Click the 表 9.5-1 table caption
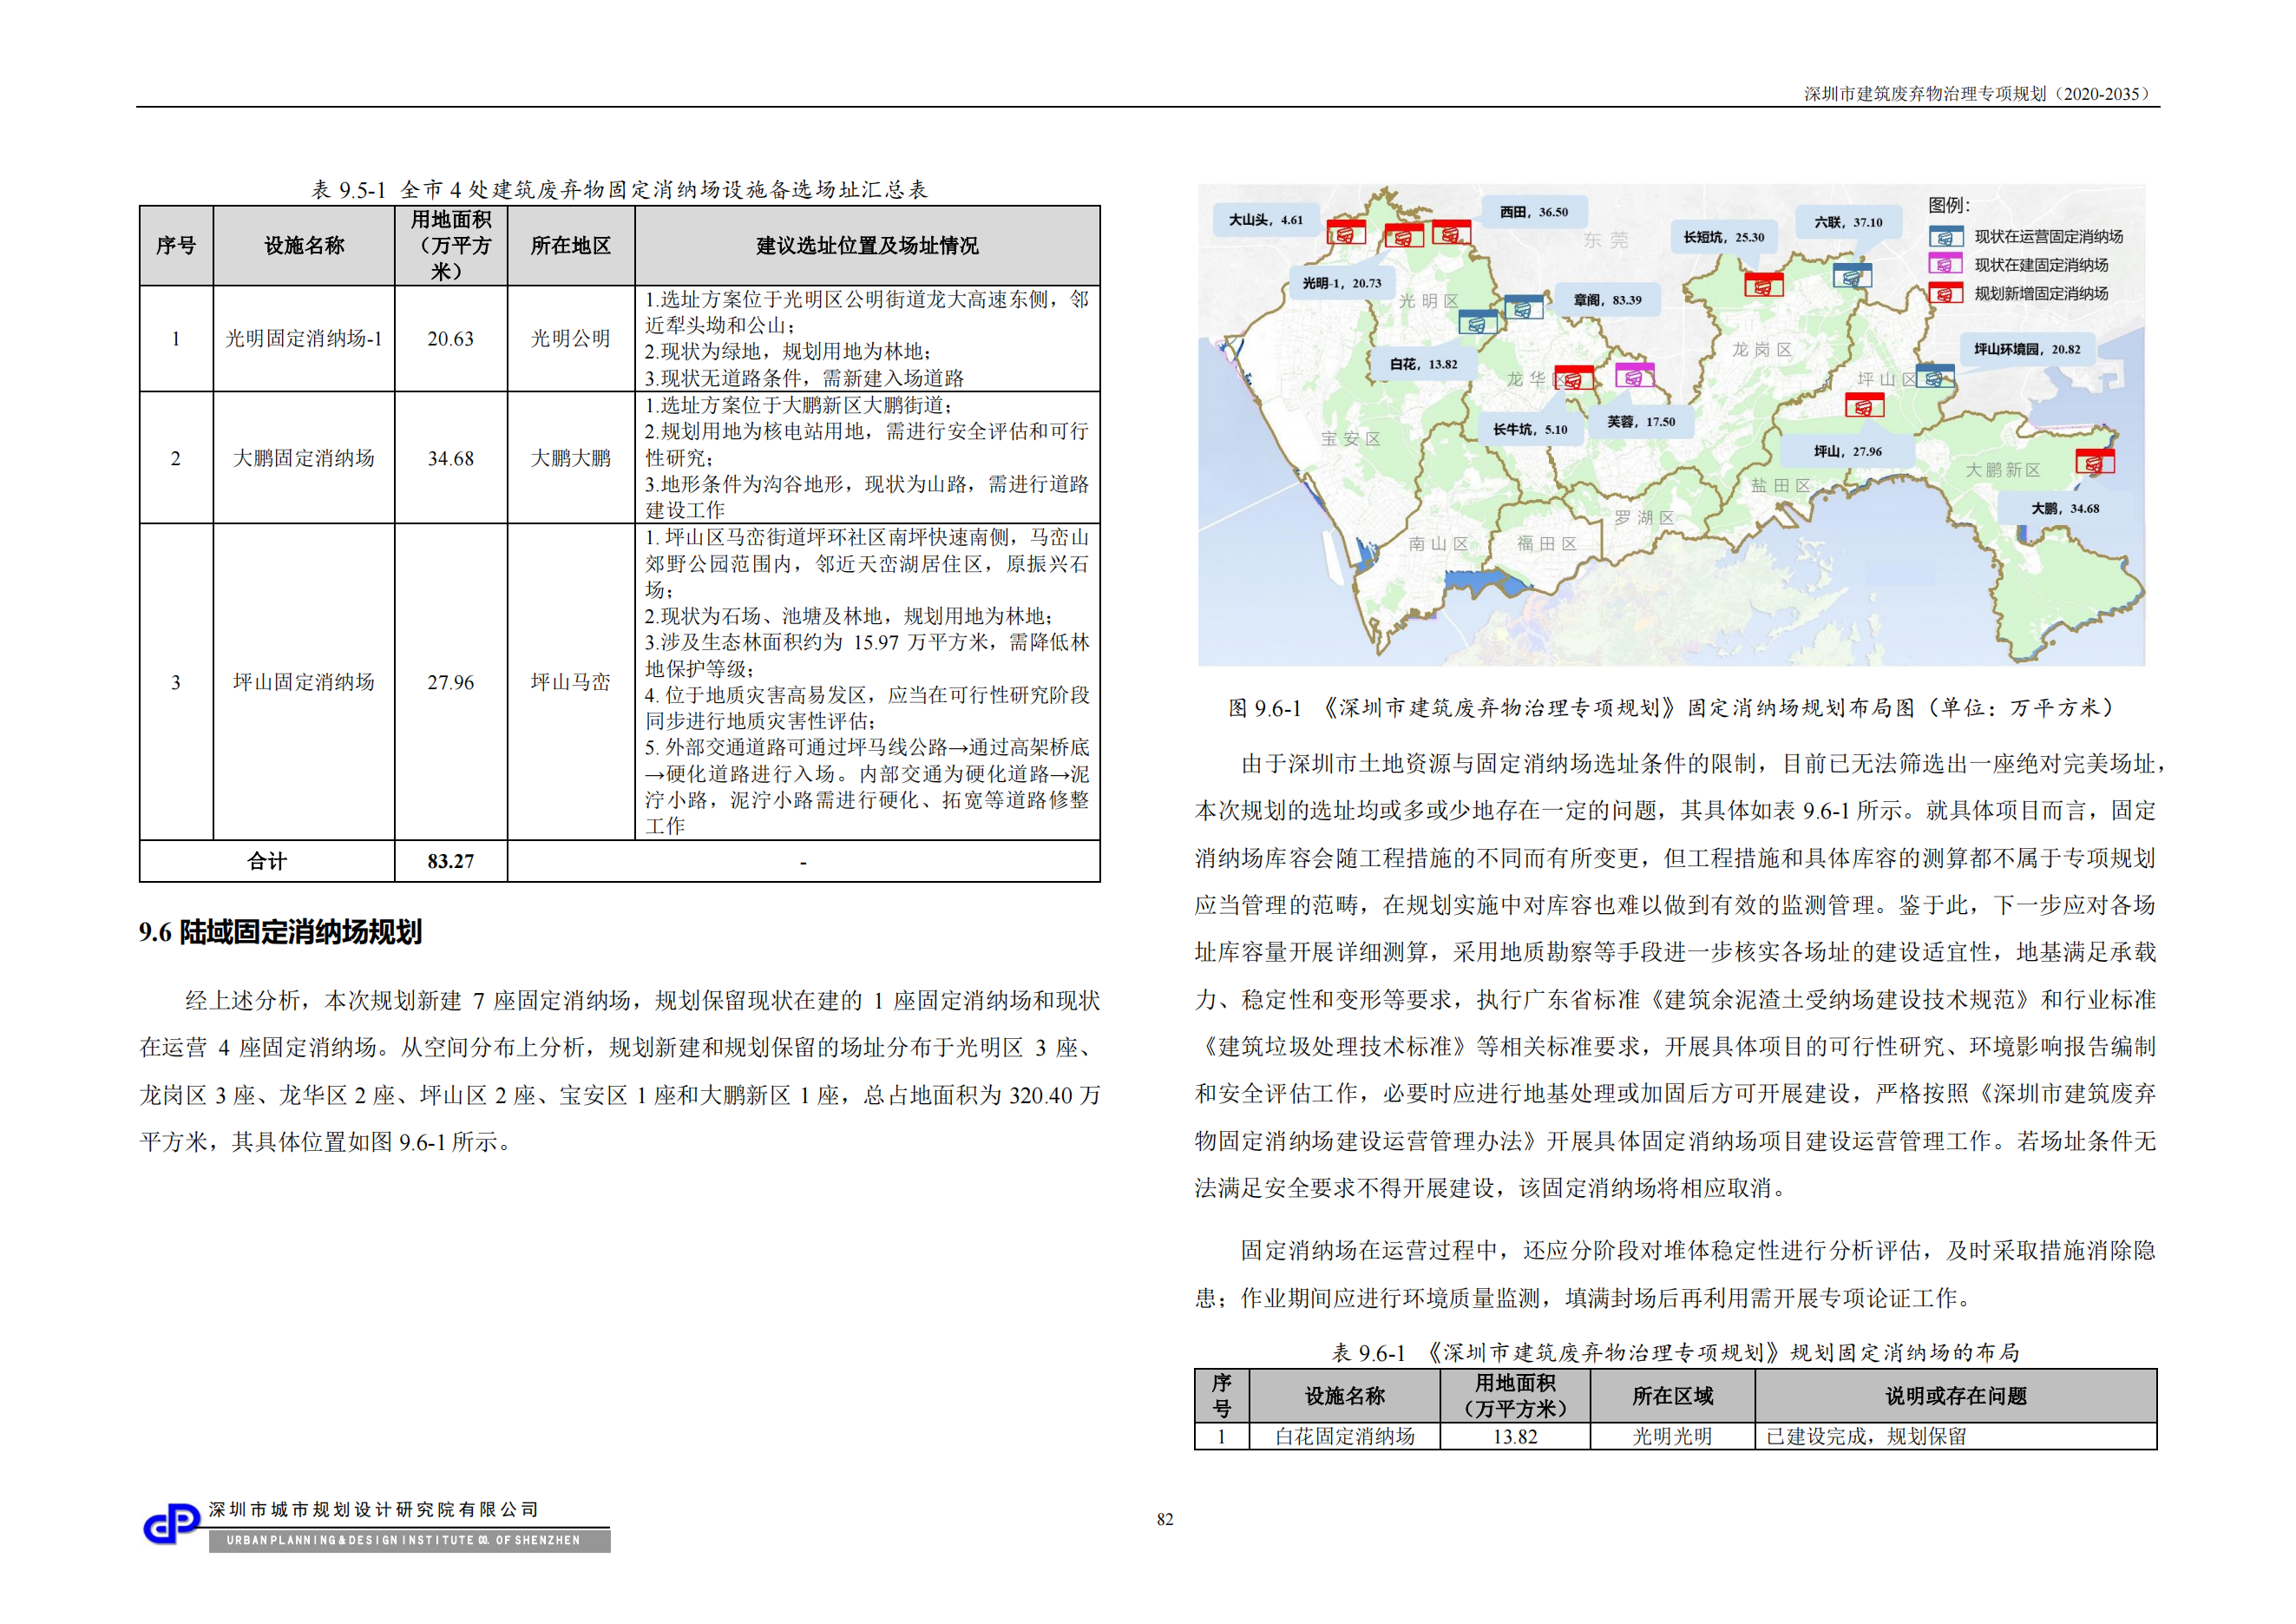 click(620, 189)
